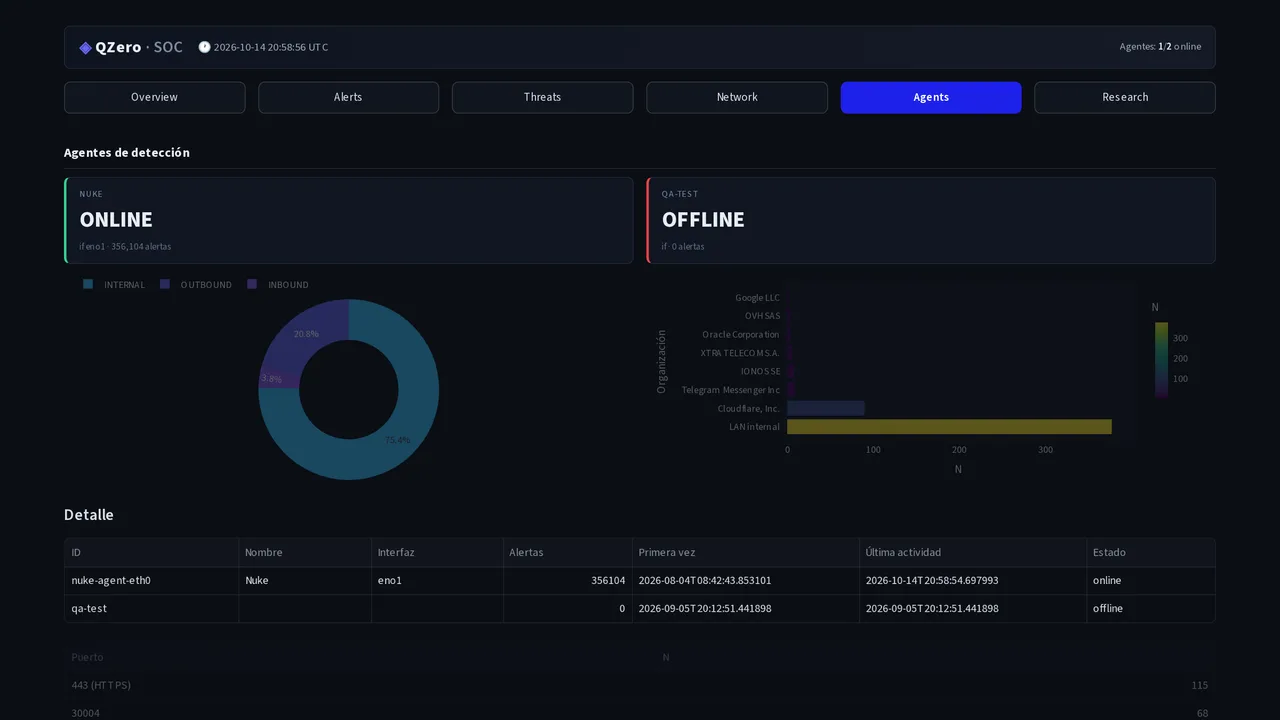This screenshot has width=1280, height=720.
Task: Click the Cloudflare, Inc. bar
Action: 826,408
